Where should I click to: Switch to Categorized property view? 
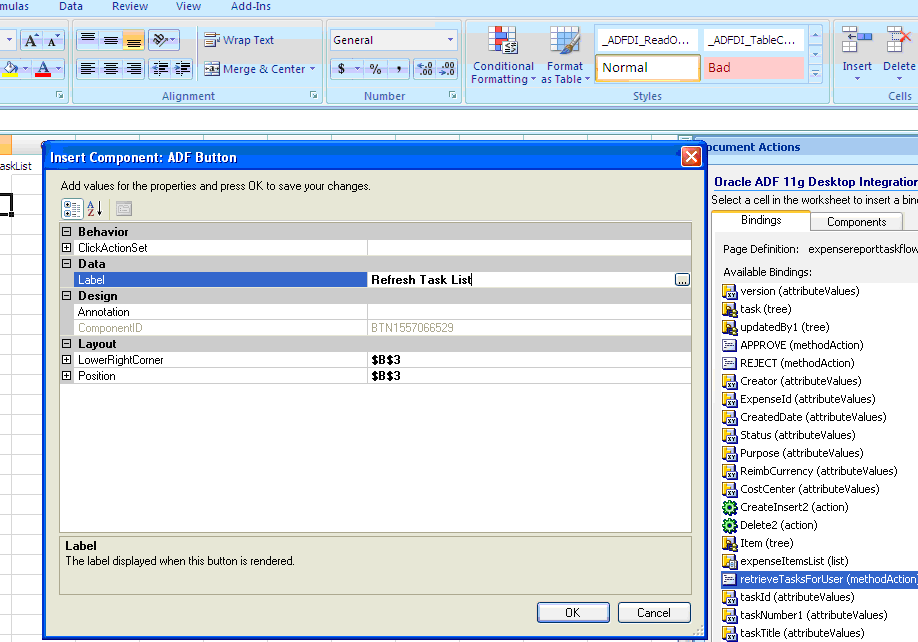pyautogui.click(x=72, y=209)
